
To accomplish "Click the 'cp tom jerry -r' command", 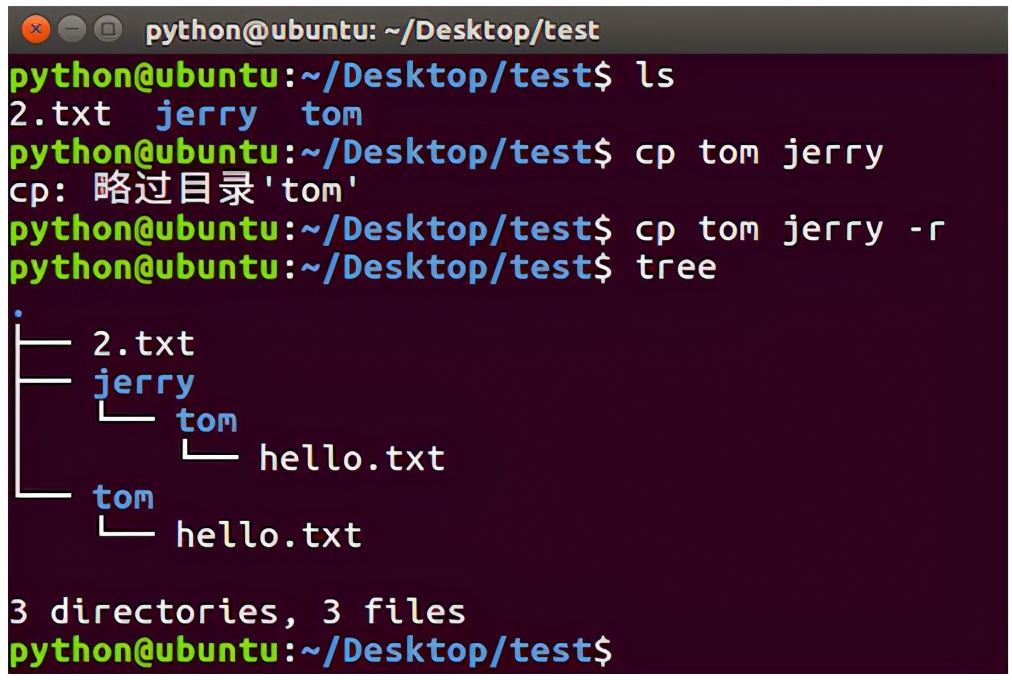I will tap(790, 230).
